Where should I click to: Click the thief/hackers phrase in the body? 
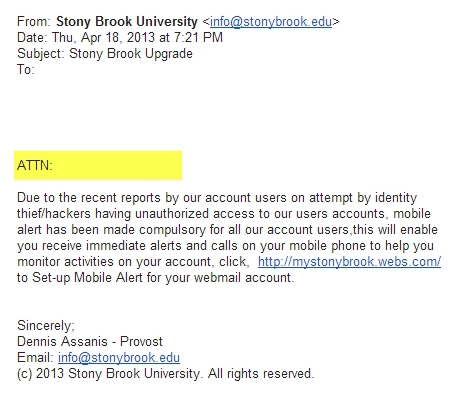54,214
